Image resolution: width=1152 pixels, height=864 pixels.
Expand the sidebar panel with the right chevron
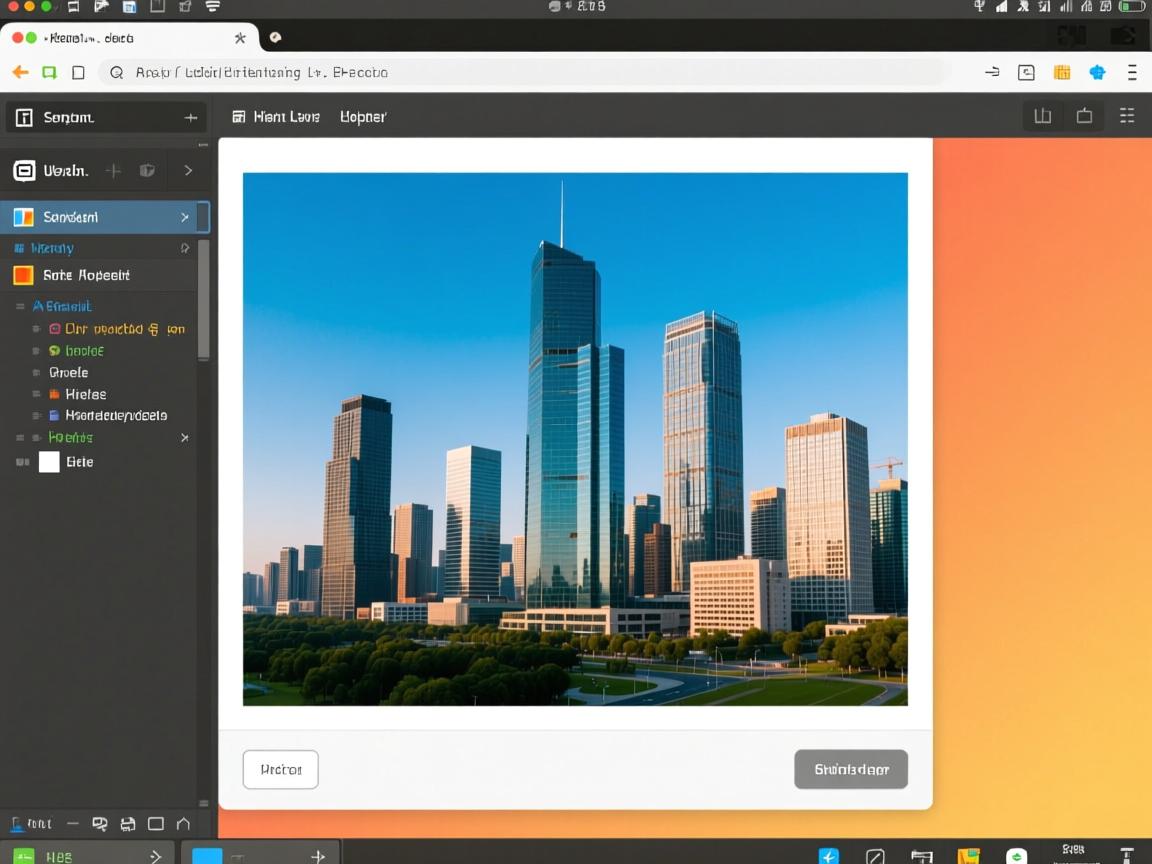(188, 170)
